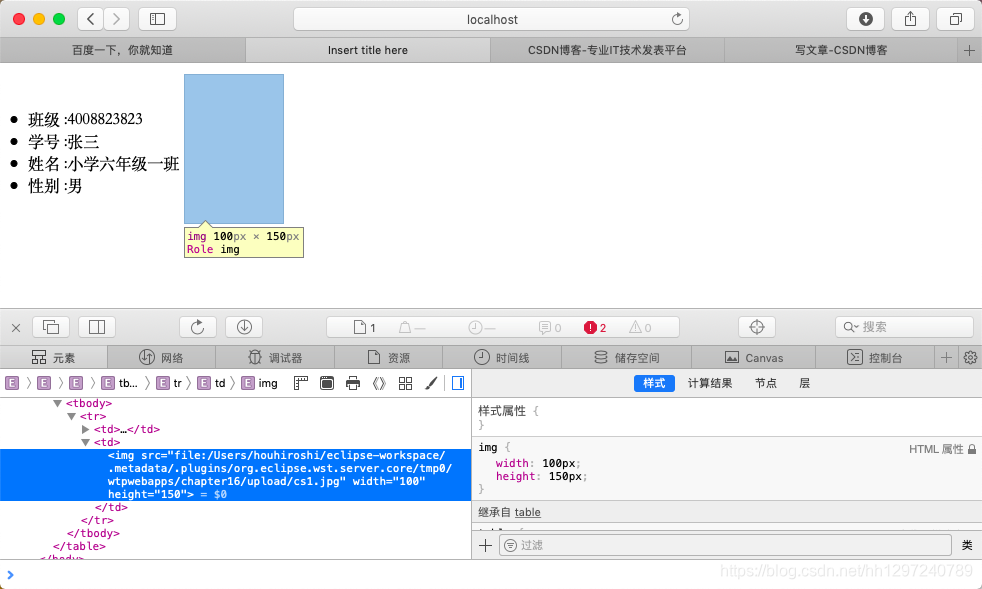This screenshot has width=982, height=589.
Task: Detach inspector into separate window icon
Action: (x=51, y=327)
